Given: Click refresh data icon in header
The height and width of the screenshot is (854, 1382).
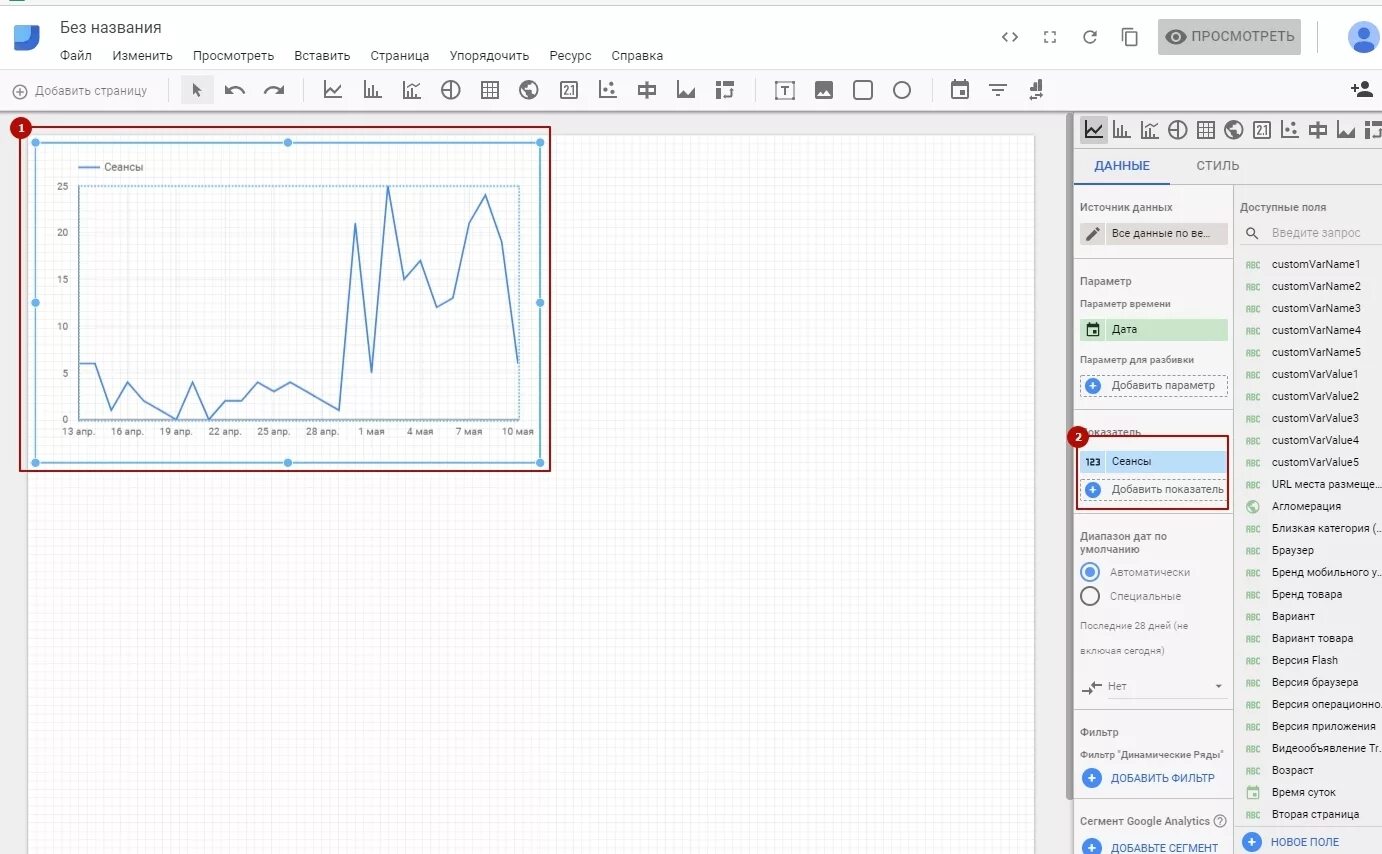Looking at the screenshot, I should 1090,37.
